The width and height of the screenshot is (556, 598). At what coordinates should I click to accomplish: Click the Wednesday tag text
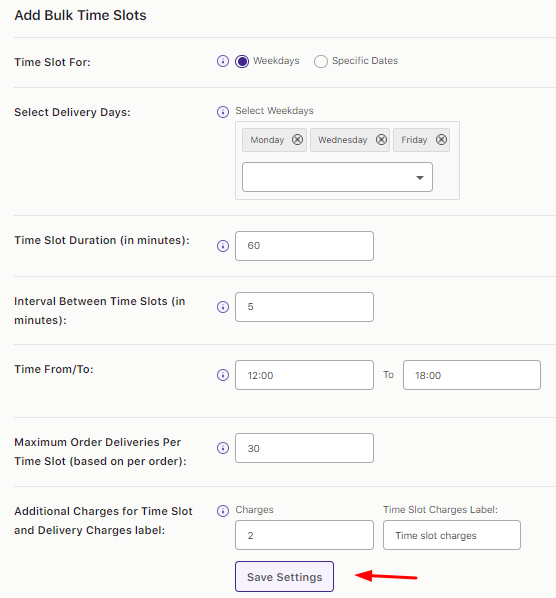pos(342,140)
